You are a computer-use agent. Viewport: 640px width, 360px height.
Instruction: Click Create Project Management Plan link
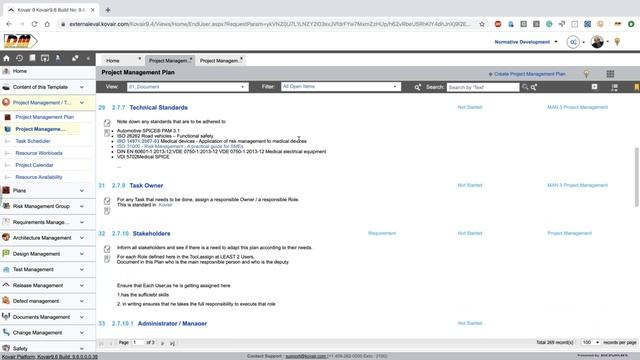click(527, 74)
